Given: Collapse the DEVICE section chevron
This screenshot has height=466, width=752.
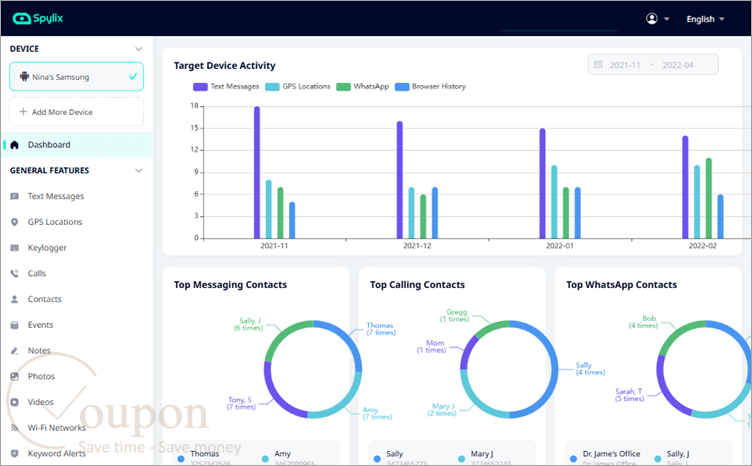Looking at the screenshot, I should [139, 49].
